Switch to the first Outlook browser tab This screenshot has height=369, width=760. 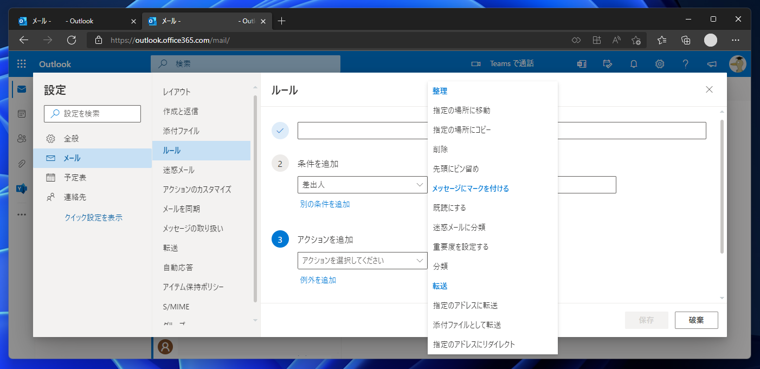click(x=78, y=21)
